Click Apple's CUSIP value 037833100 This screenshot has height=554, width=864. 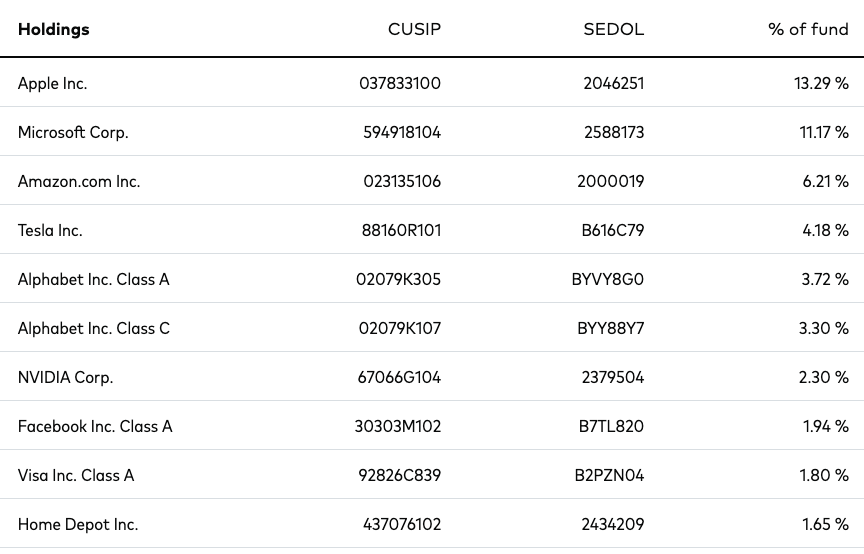(x=400, y=83)
